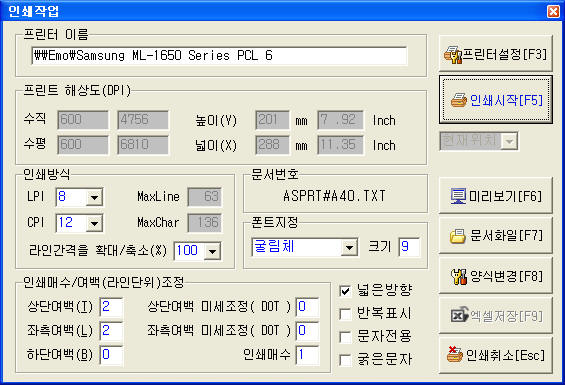The height and width of the screenshot is (385, 565).
Task: Click the monitor icon on 미리보기[F6]
Action: 458,196
